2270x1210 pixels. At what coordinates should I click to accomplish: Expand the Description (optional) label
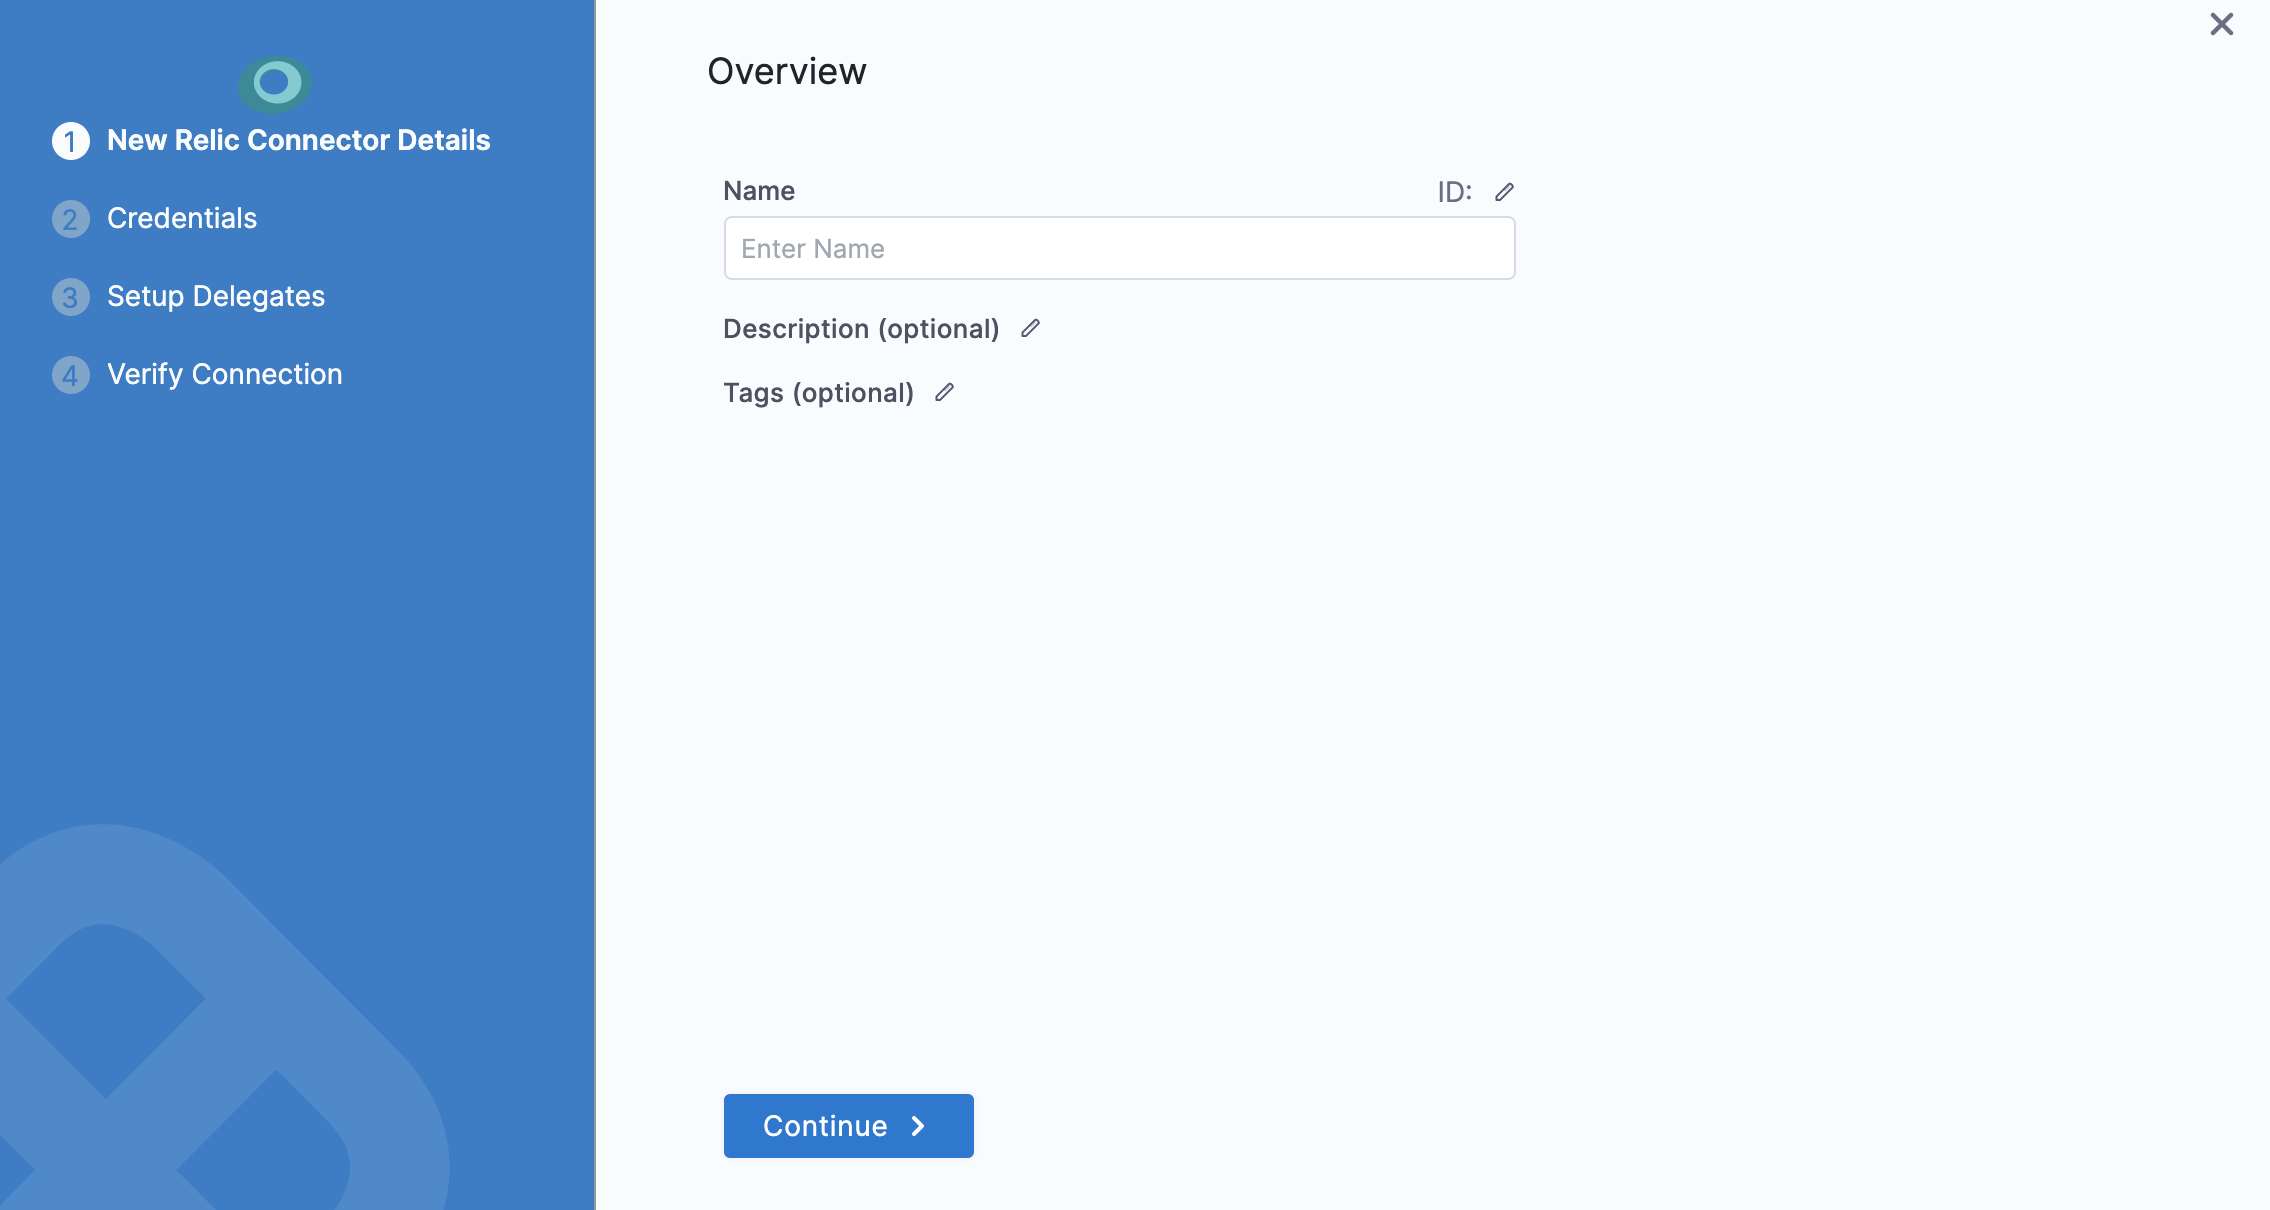click(860, 329)
